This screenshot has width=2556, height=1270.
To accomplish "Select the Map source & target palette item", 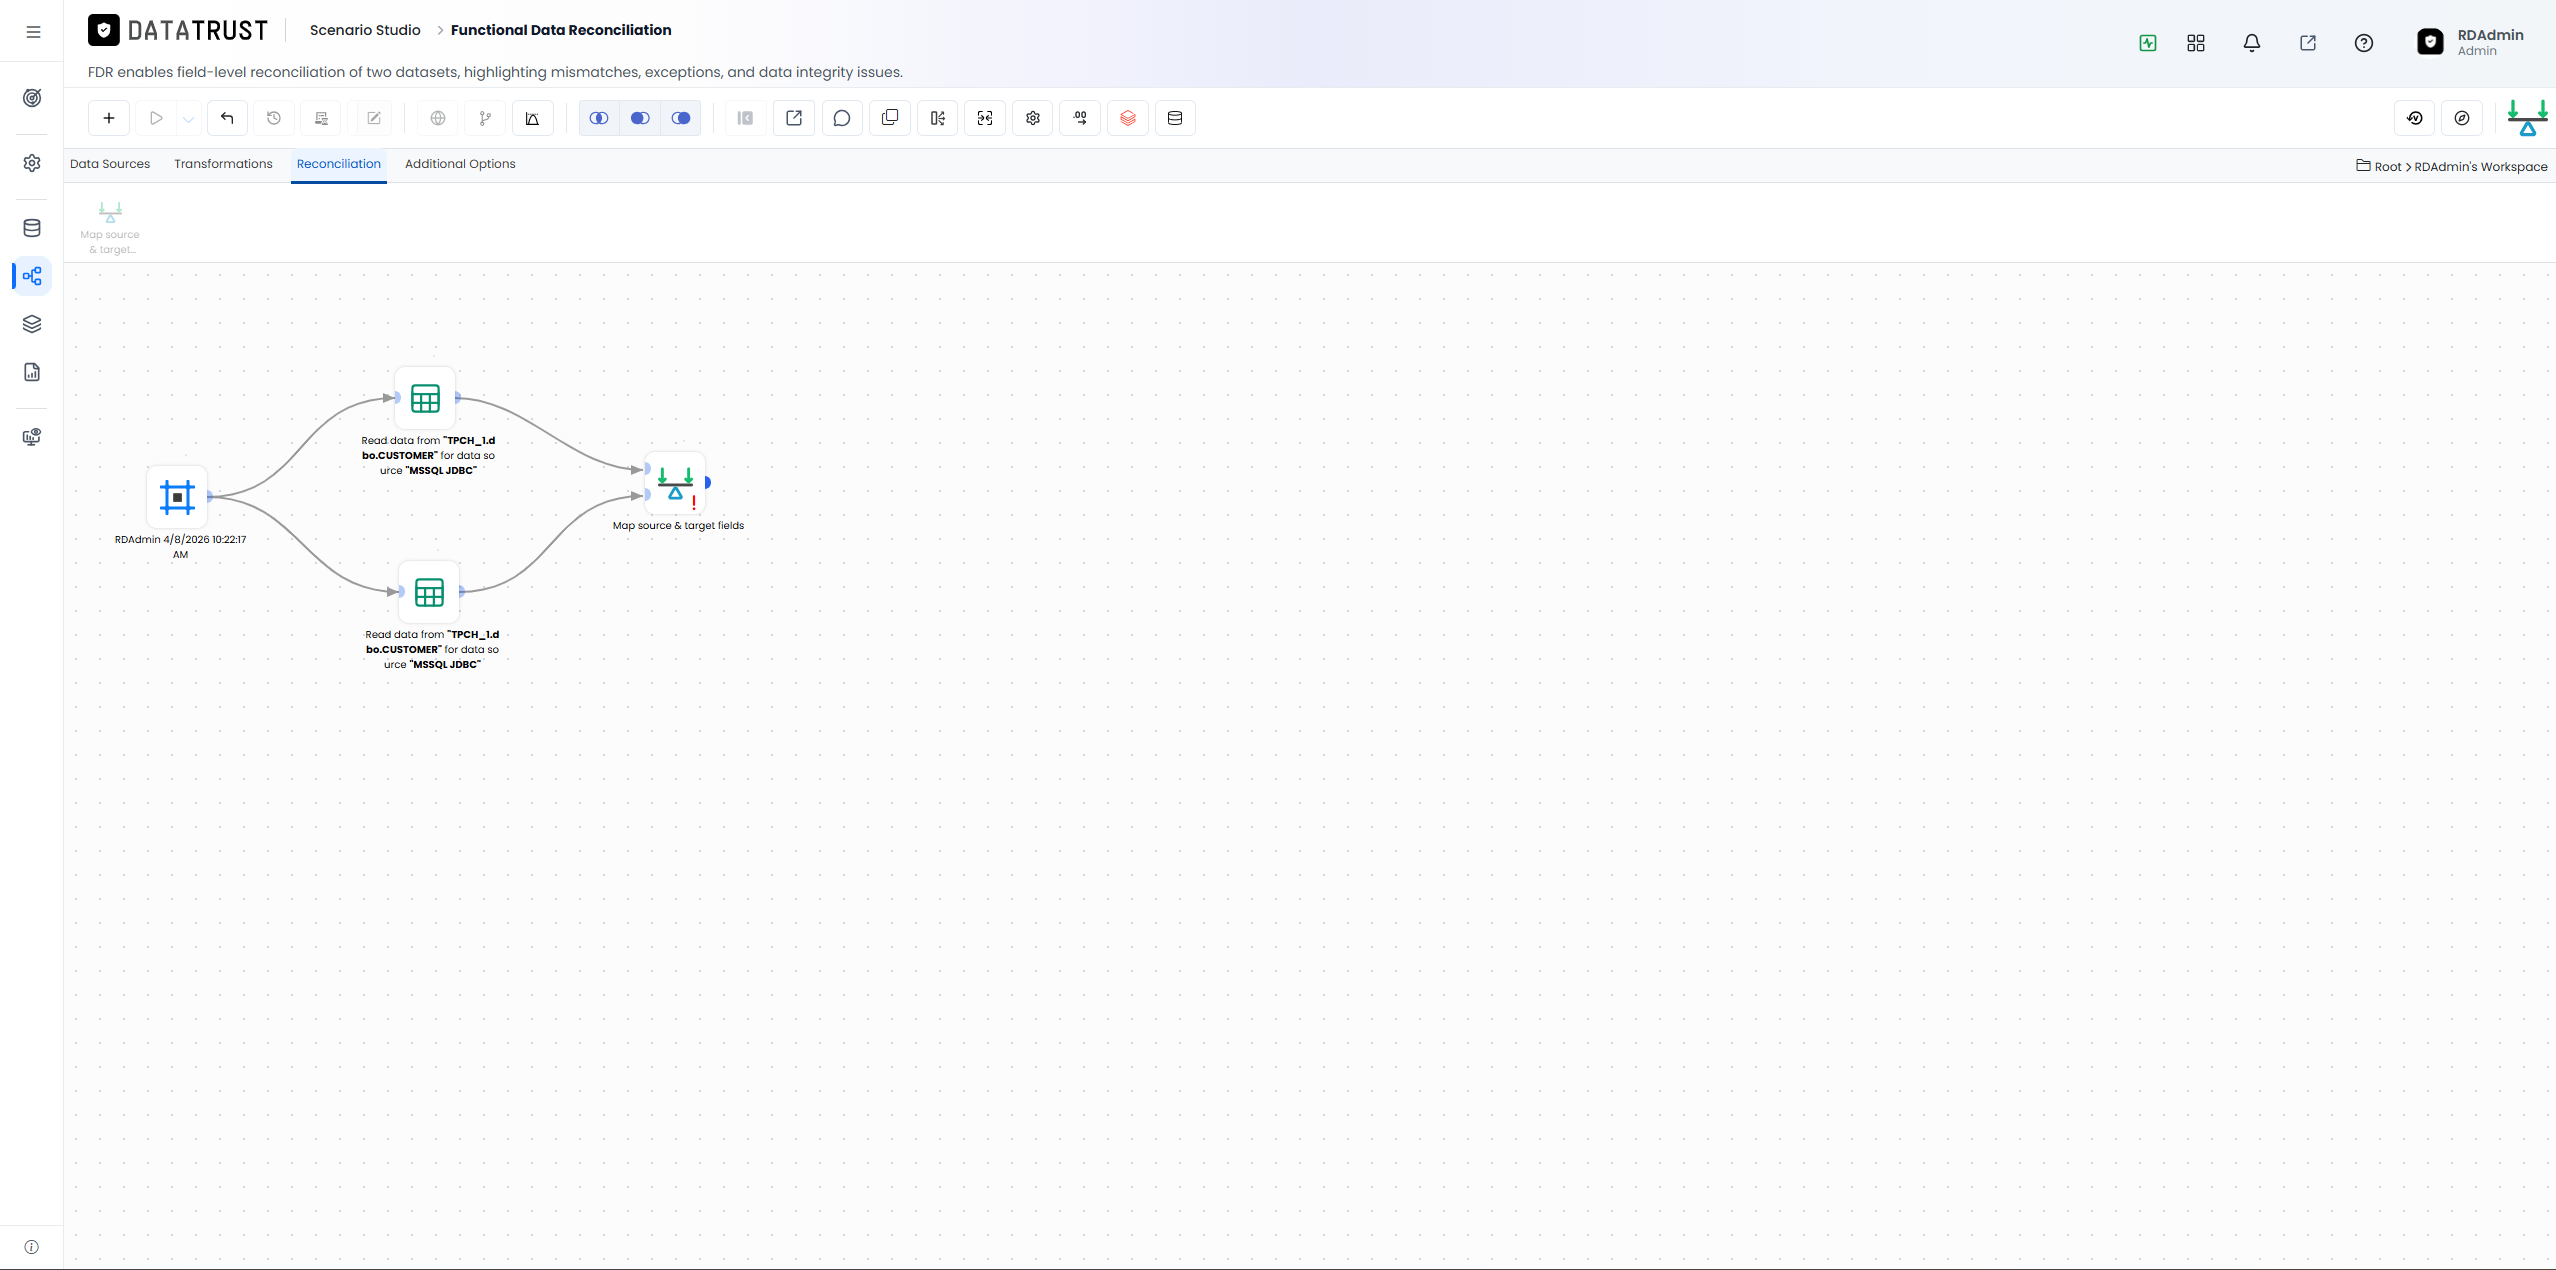I will (110, 227).
